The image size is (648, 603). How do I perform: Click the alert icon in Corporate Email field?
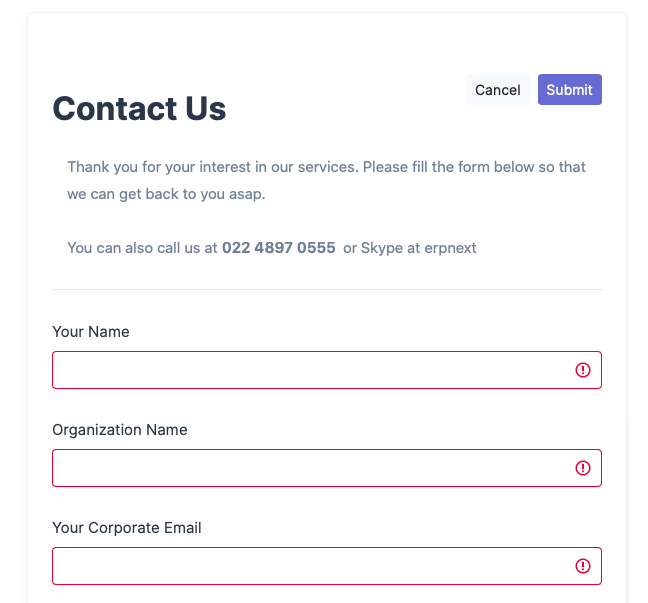(583, 566)
